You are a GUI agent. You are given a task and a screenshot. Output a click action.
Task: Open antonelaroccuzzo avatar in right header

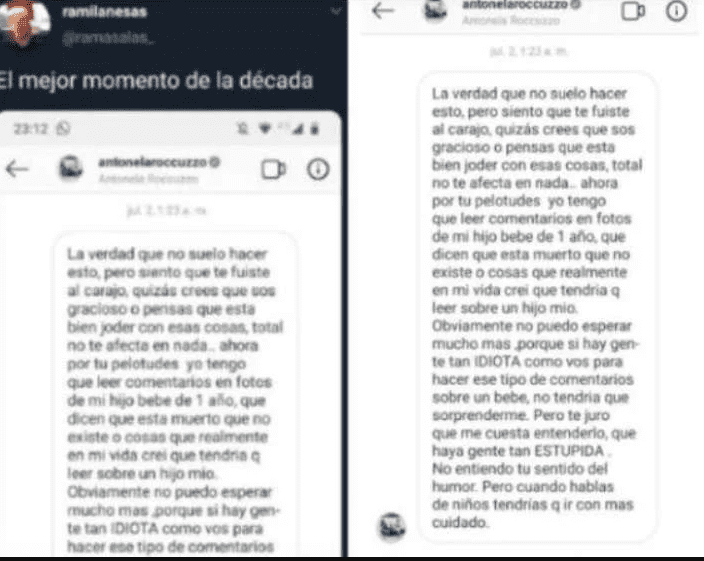tap(435, 11)
